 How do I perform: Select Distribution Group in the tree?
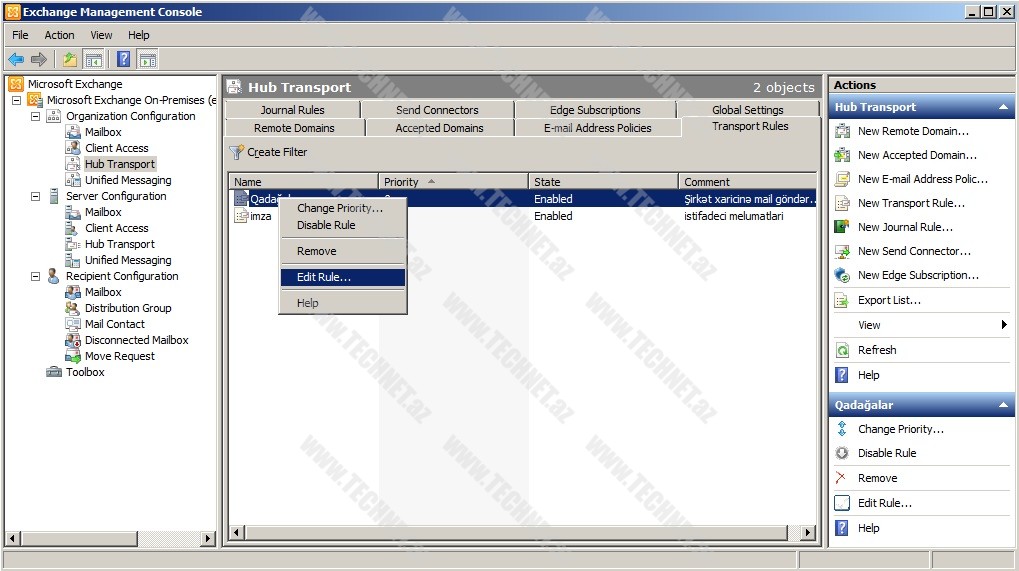[128, 308]
